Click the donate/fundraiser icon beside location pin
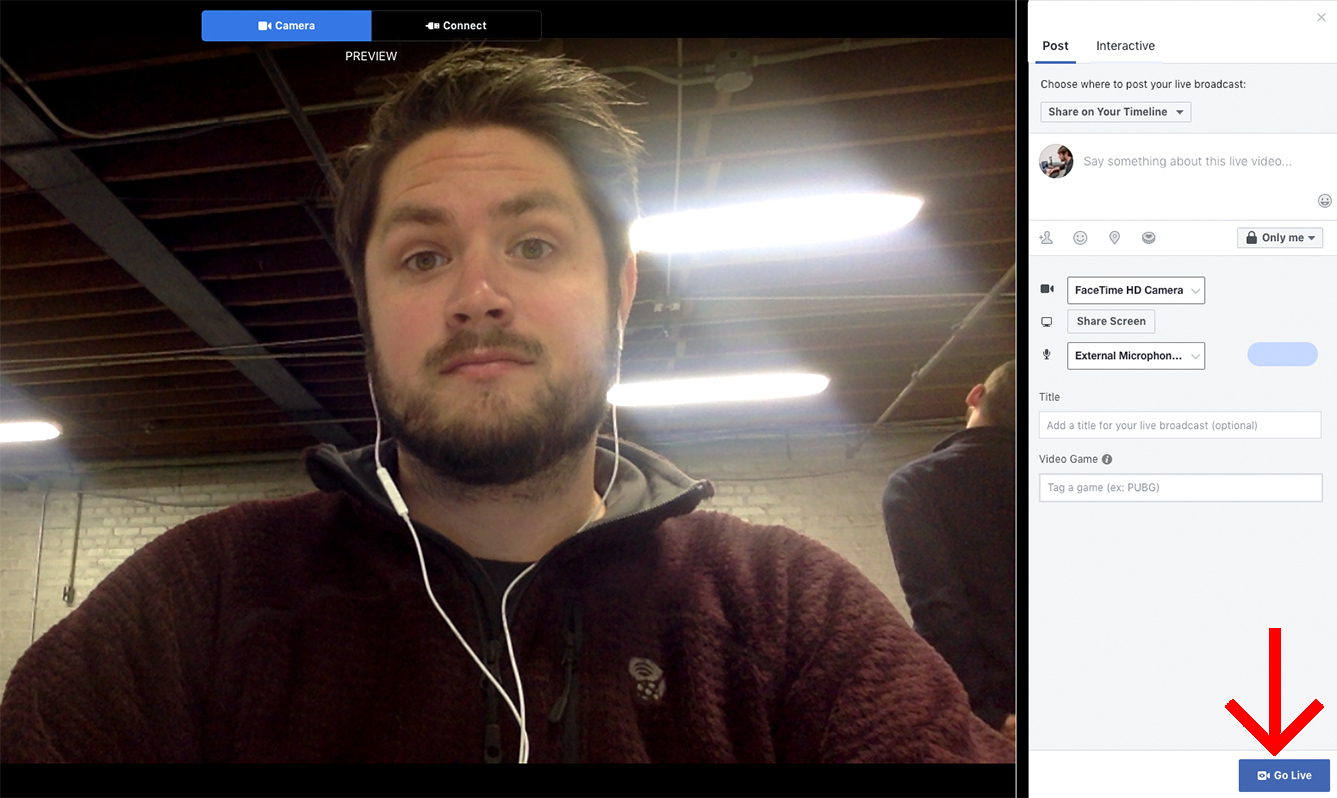 coord(1148,238)
